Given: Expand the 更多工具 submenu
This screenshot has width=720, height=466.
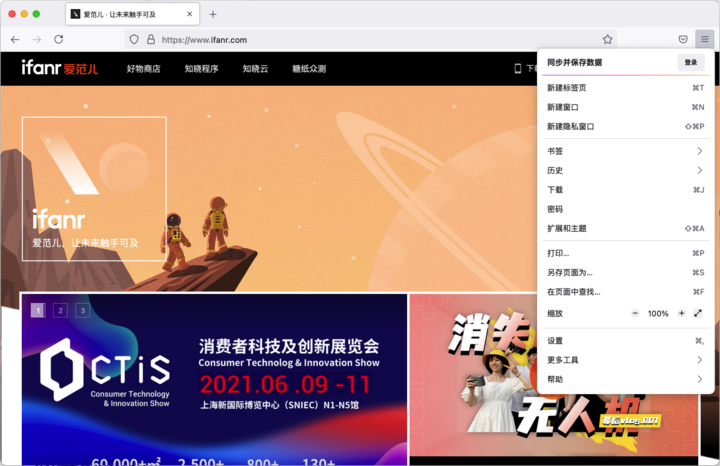Looking at the screenshot, I should (x=625, y=360).
